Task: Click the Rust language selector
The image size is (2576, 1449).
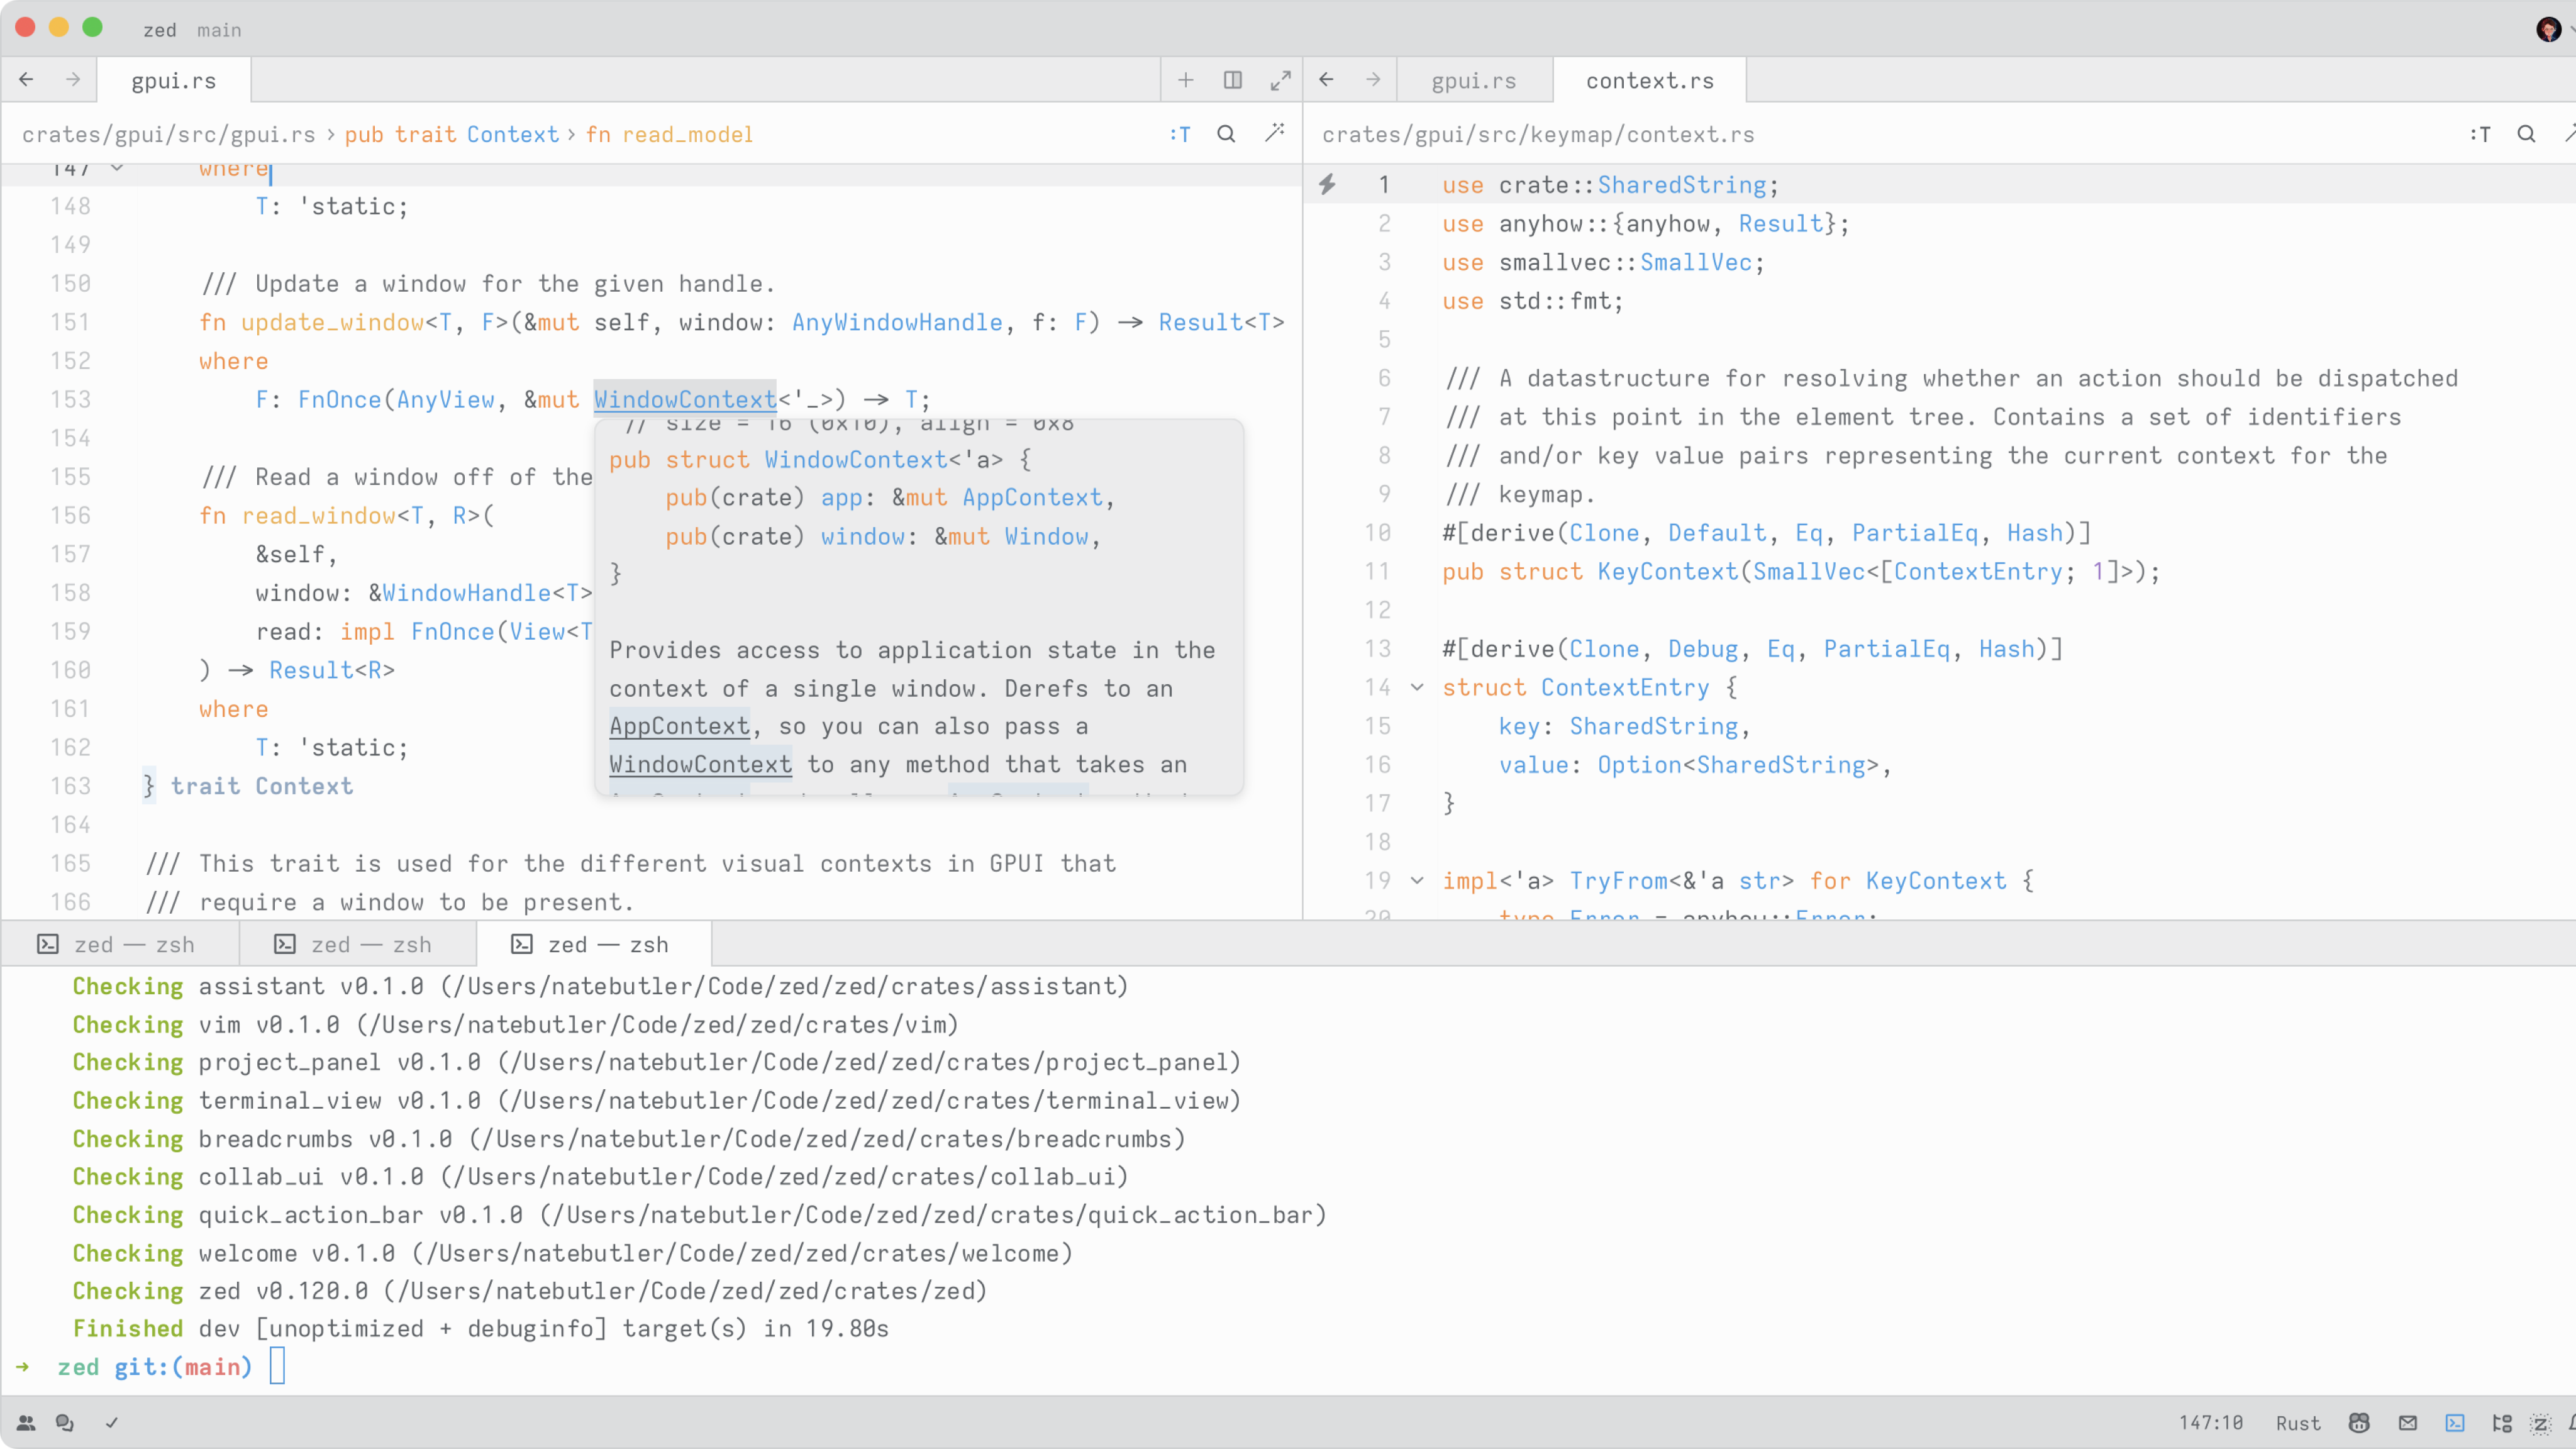Action: click(2297, 1423)
